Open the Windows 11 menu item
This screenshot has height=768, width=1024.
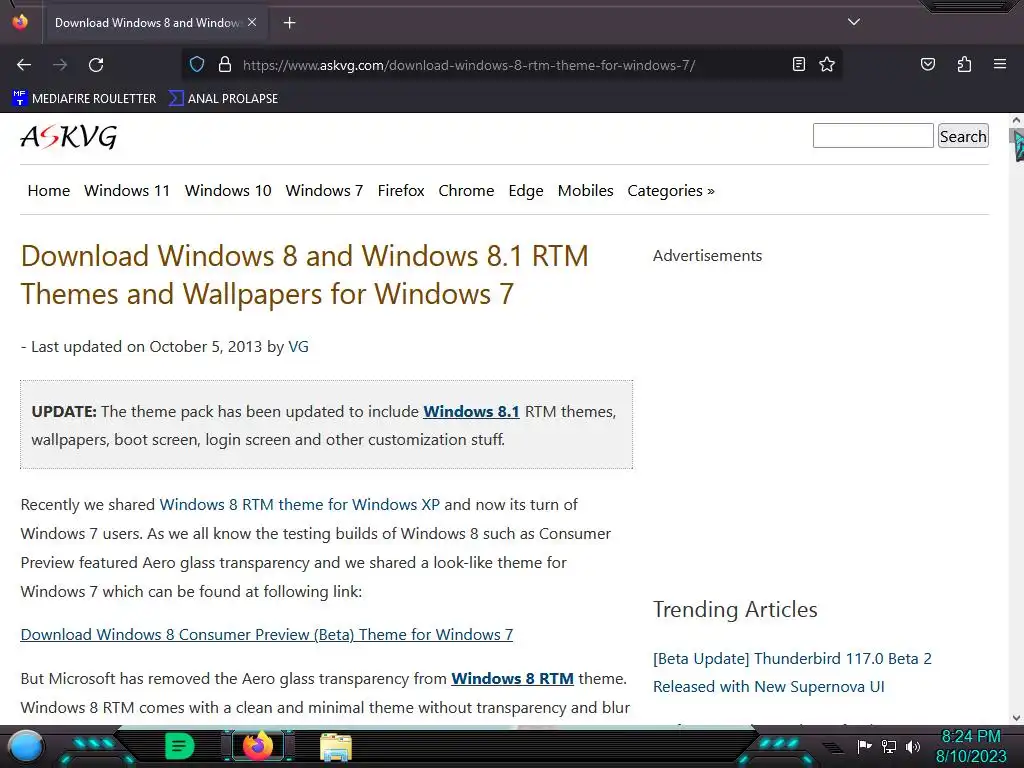pyautogui.click(x=127, y=191)
